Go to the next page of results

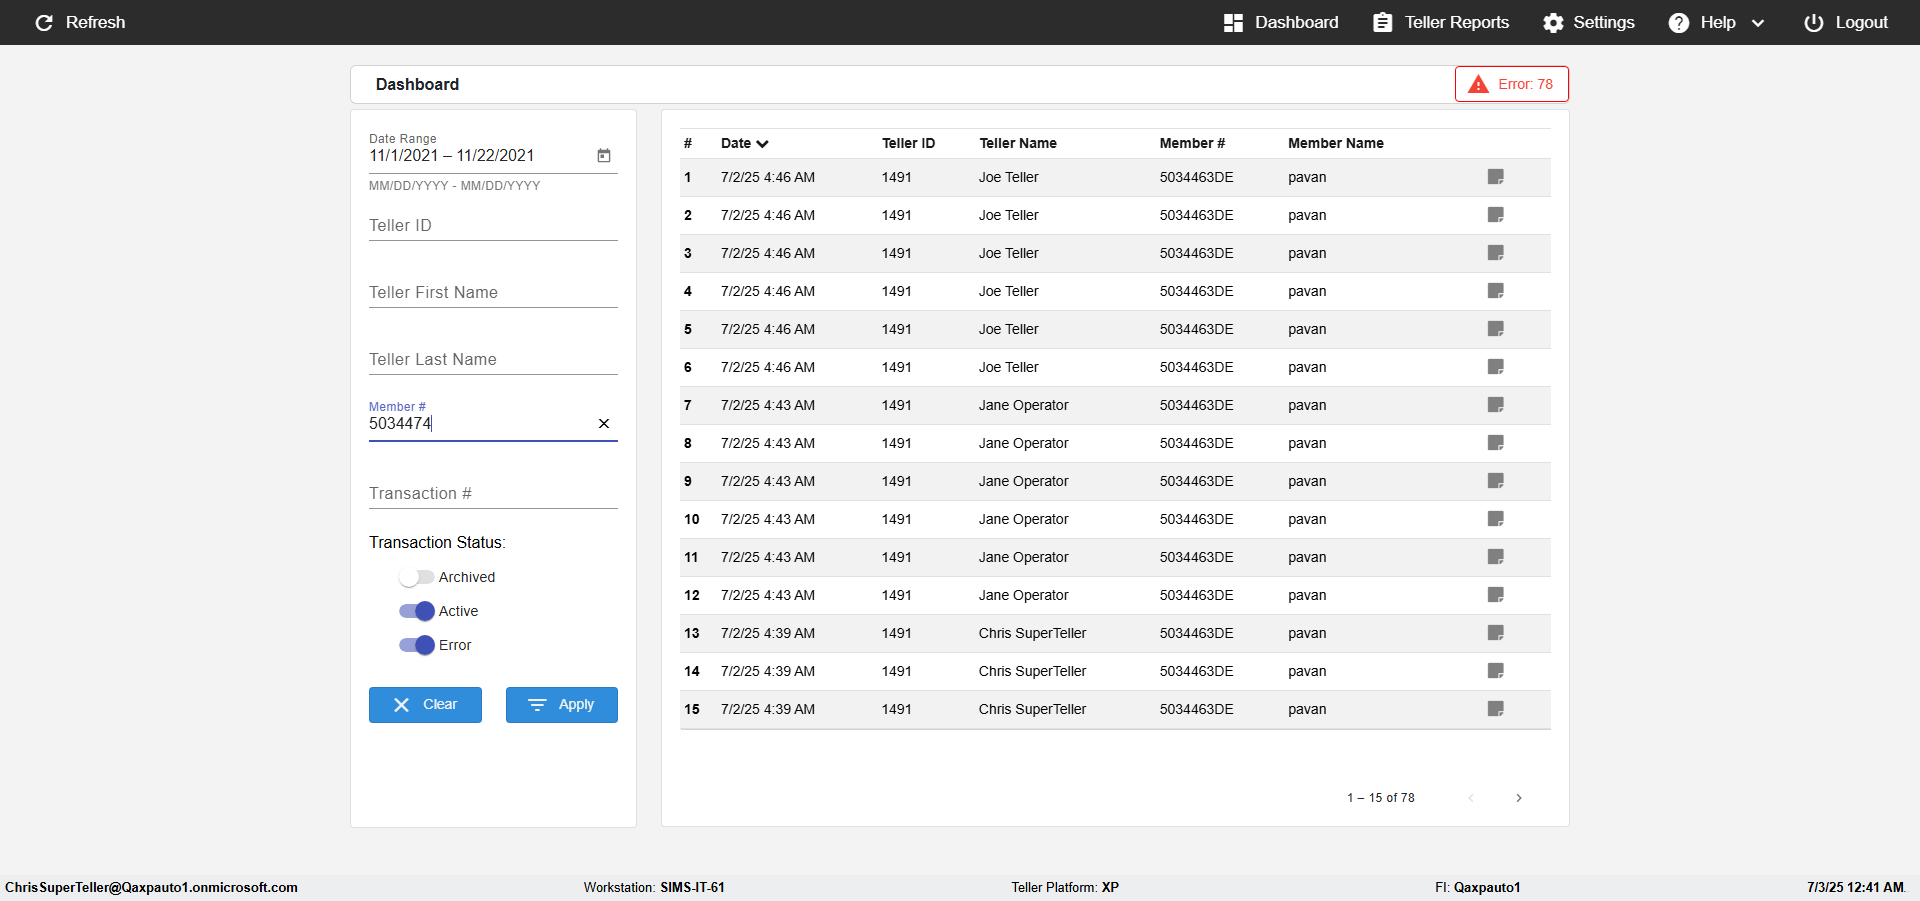click(x=1519, y=798)
